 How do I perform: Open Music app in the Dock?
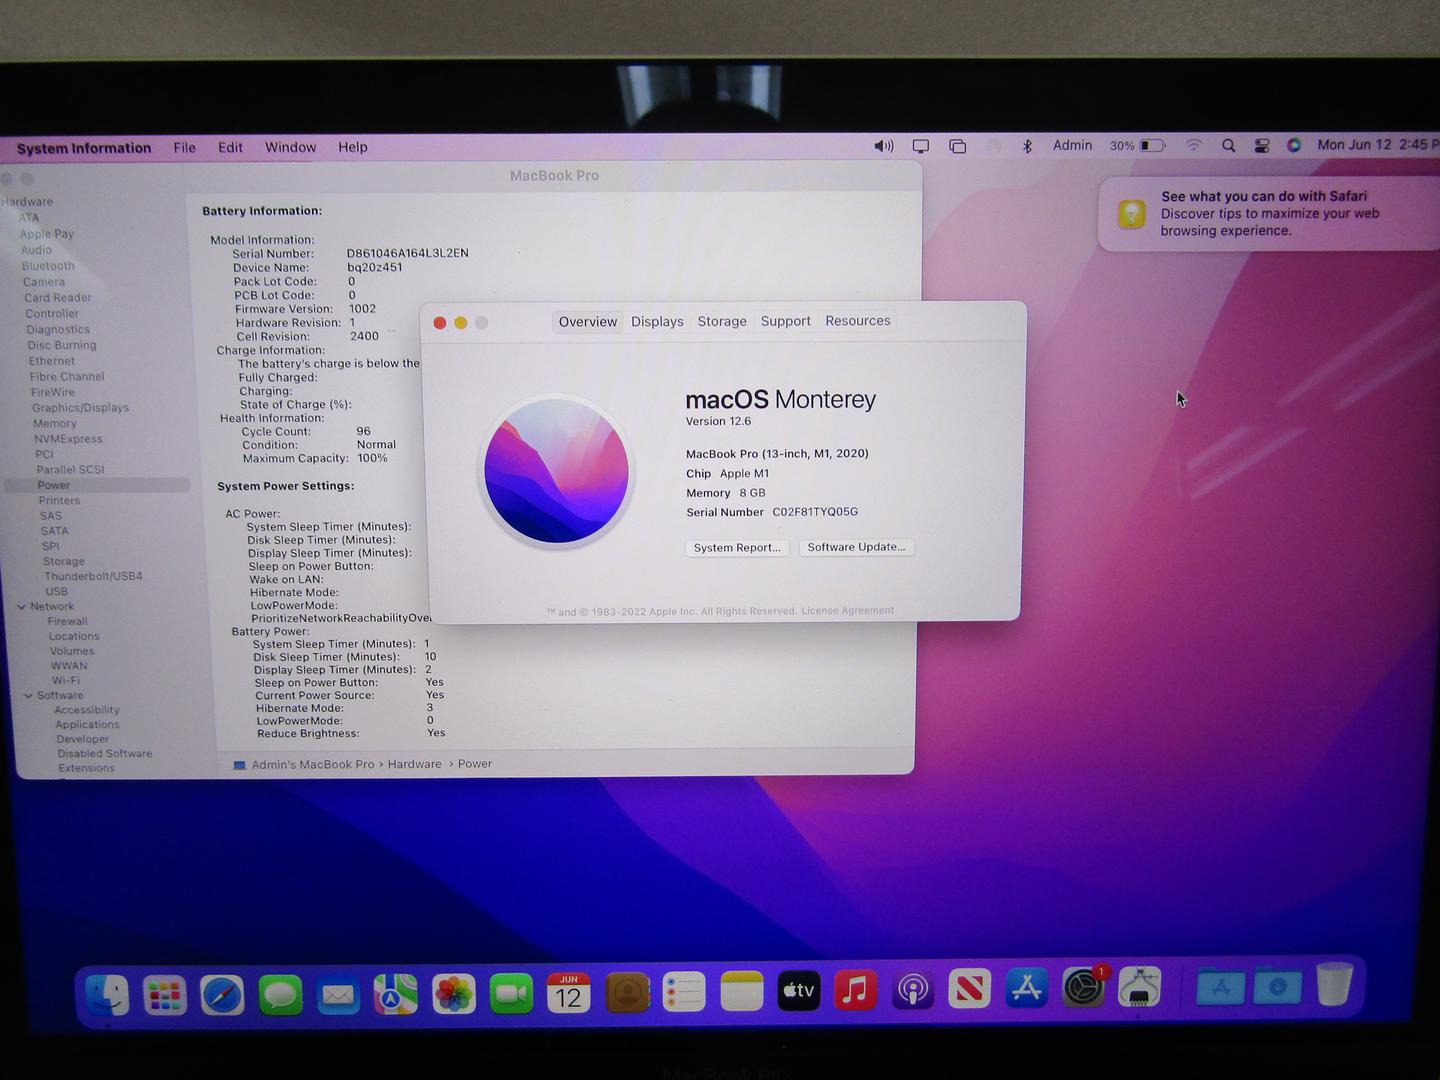click(x=856, y=991)
